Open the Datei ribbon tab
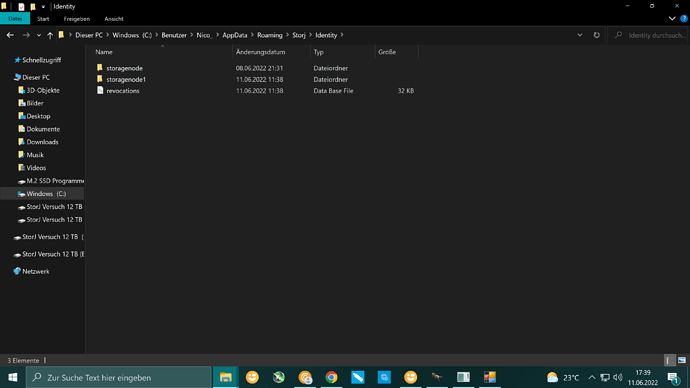 [x=15, y=18]
